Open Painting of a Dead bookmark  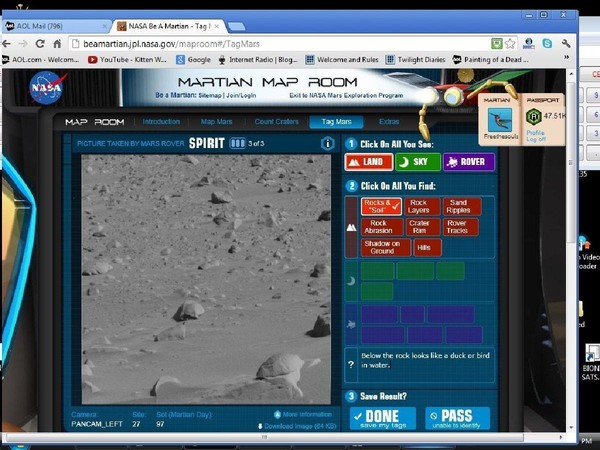tap(491, 59)
